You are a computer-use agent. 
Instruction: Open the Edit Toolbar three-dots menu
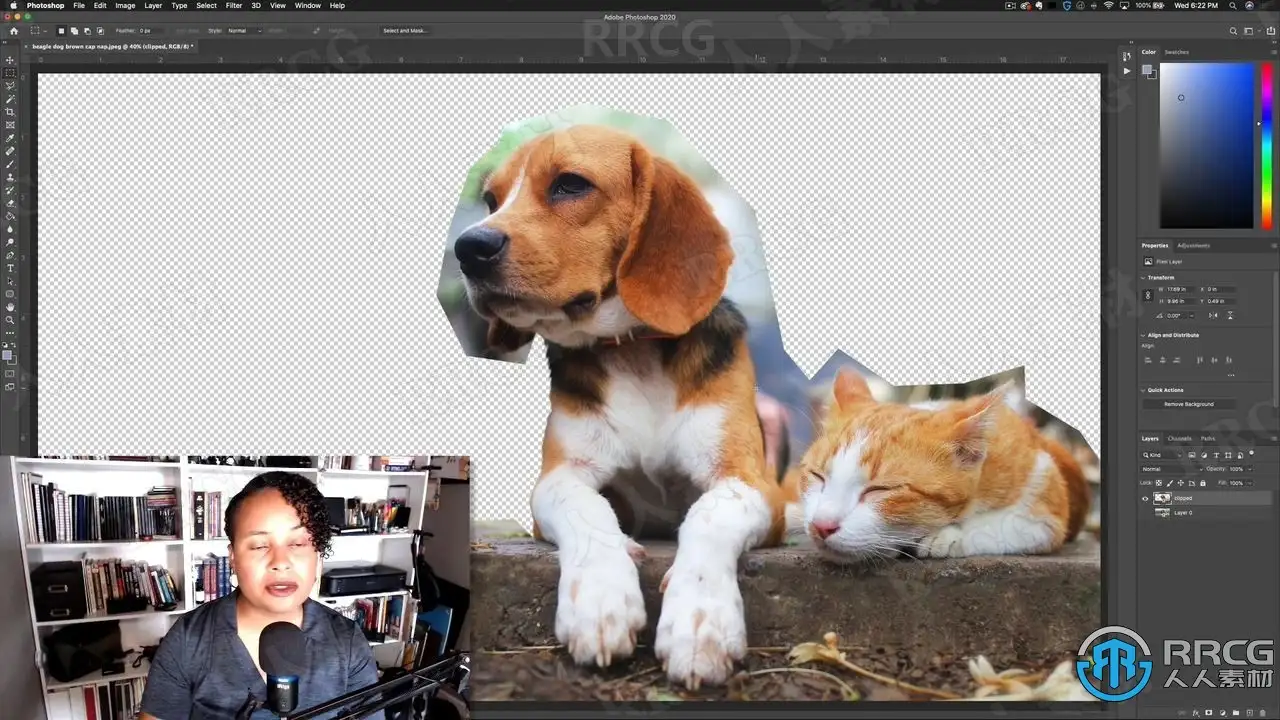click(x=10, y=332)
